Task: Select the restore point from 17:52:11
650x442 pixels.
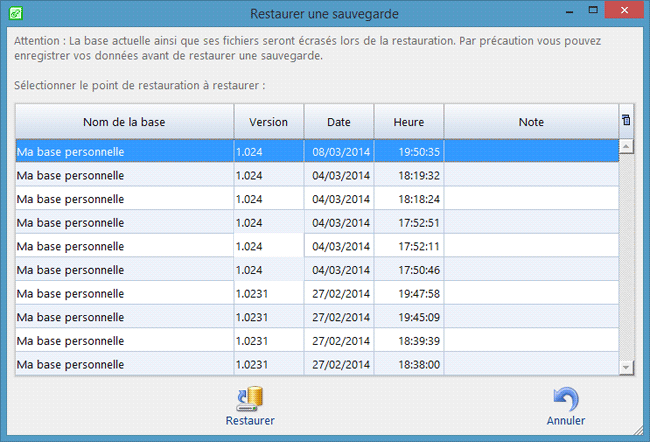Action: click(124, 245)
